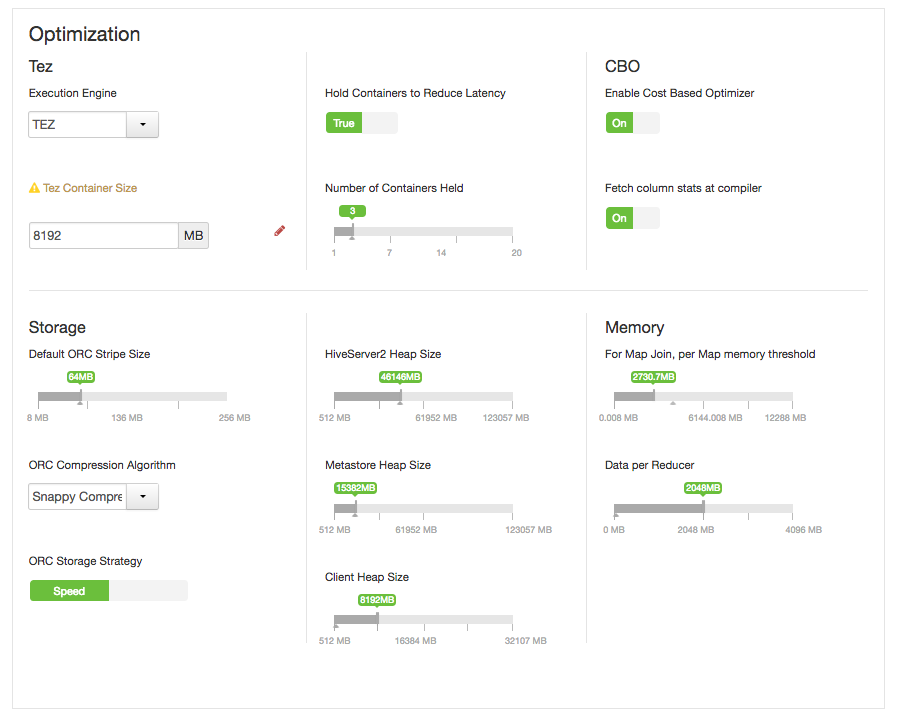Click the 2048MB Data per Reducer value tooltip
Screen dimensions: 903x725
703,488
